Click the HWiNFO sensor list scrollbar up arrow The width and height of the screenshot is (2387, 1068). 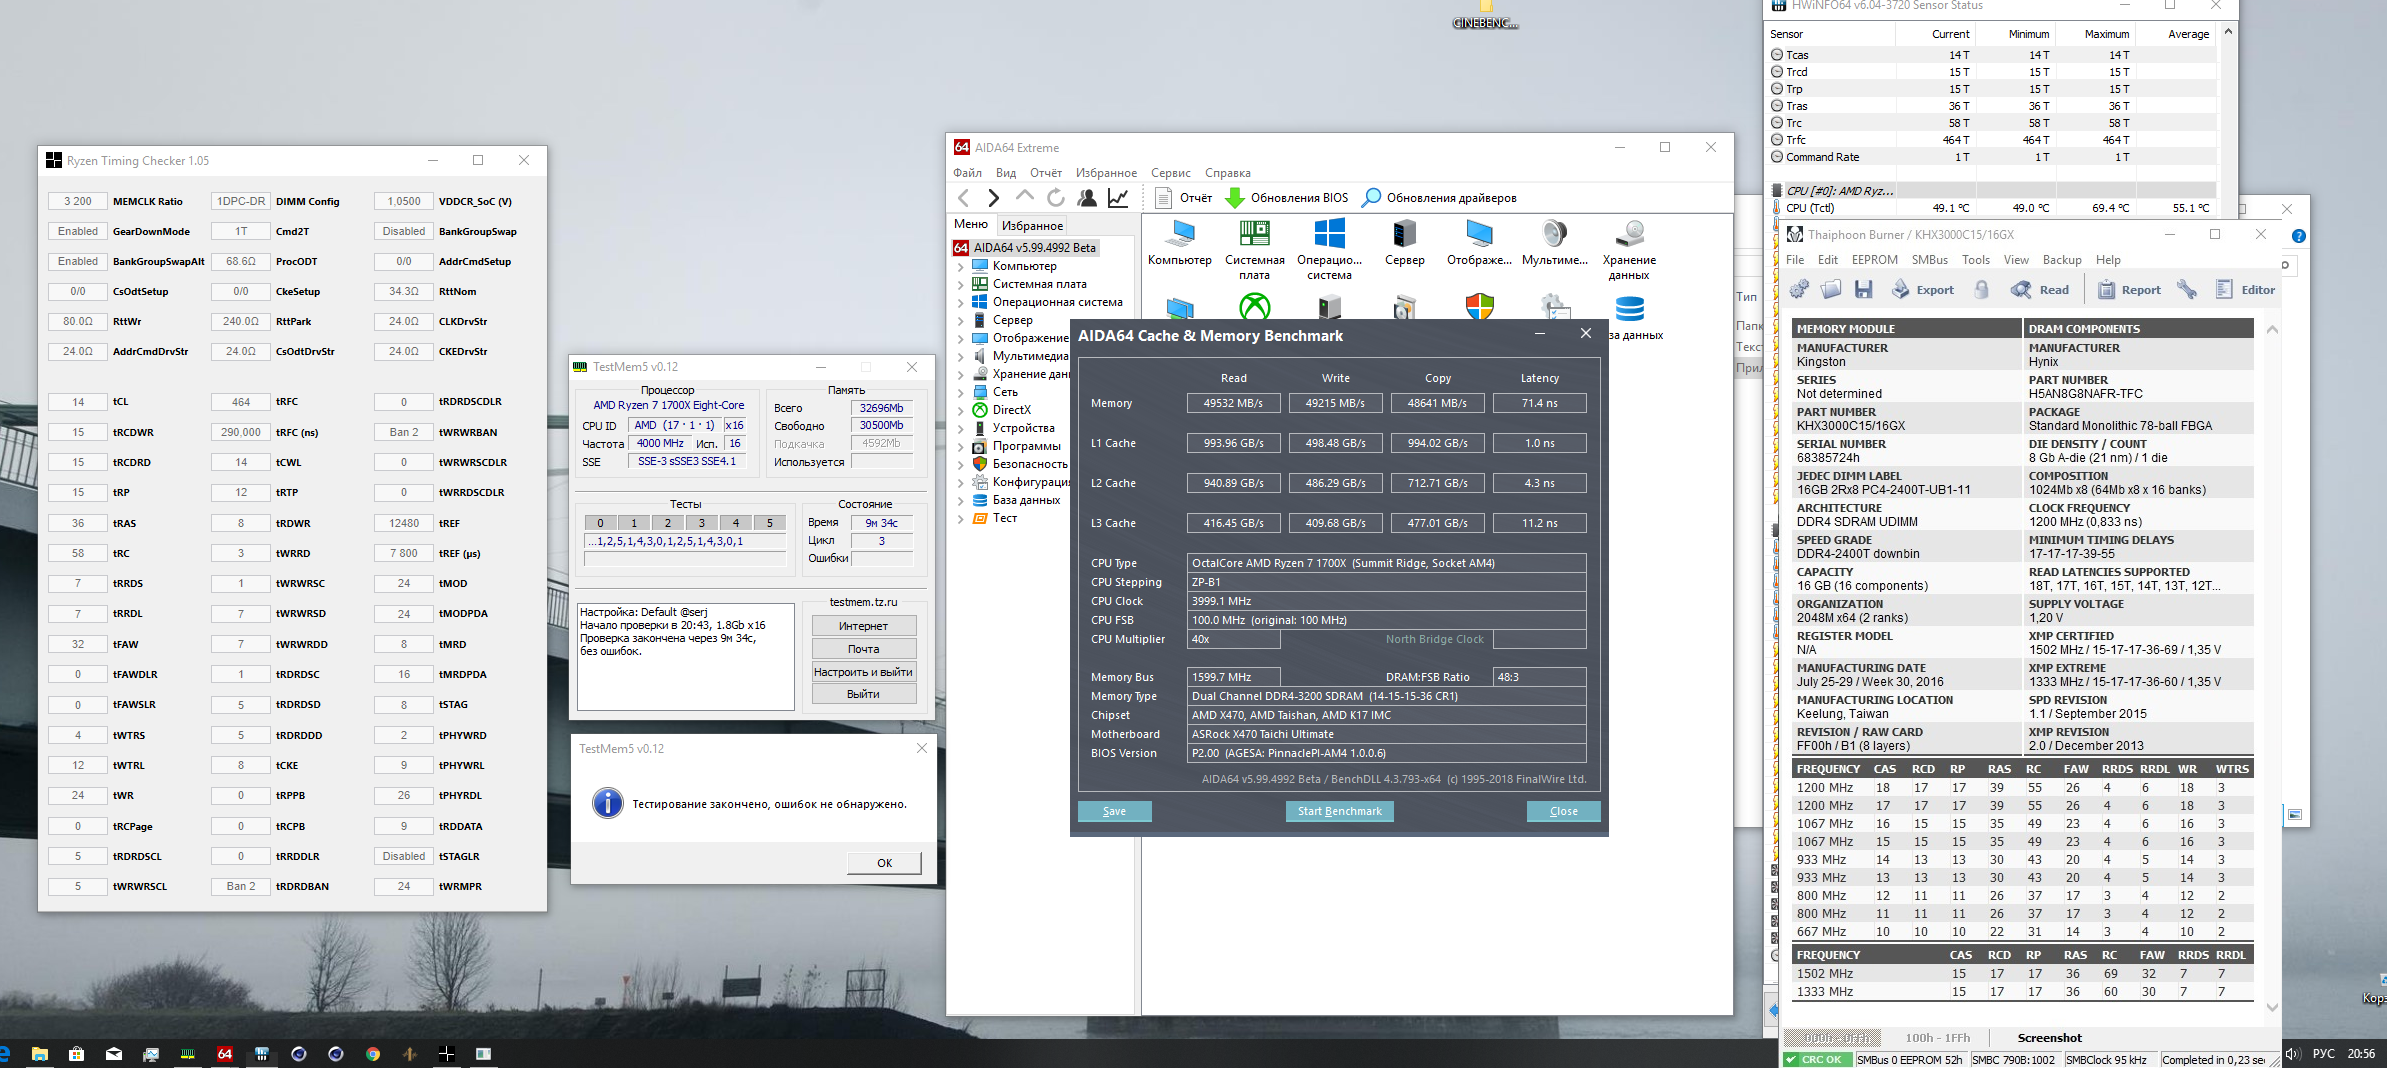pos(2227,33)
